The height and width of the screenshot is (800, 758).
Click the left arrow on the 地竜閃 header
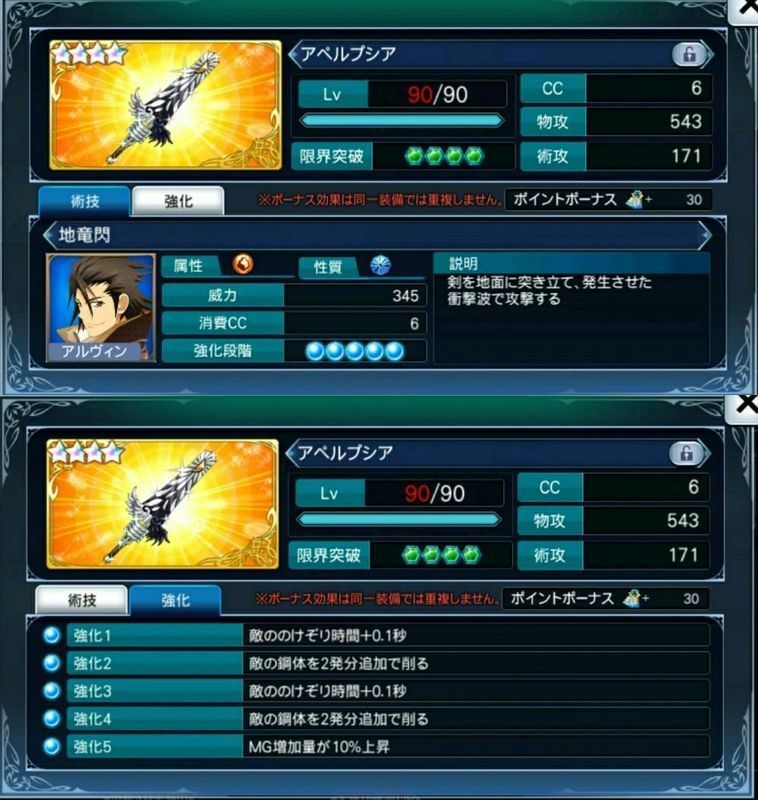point(49,235)
